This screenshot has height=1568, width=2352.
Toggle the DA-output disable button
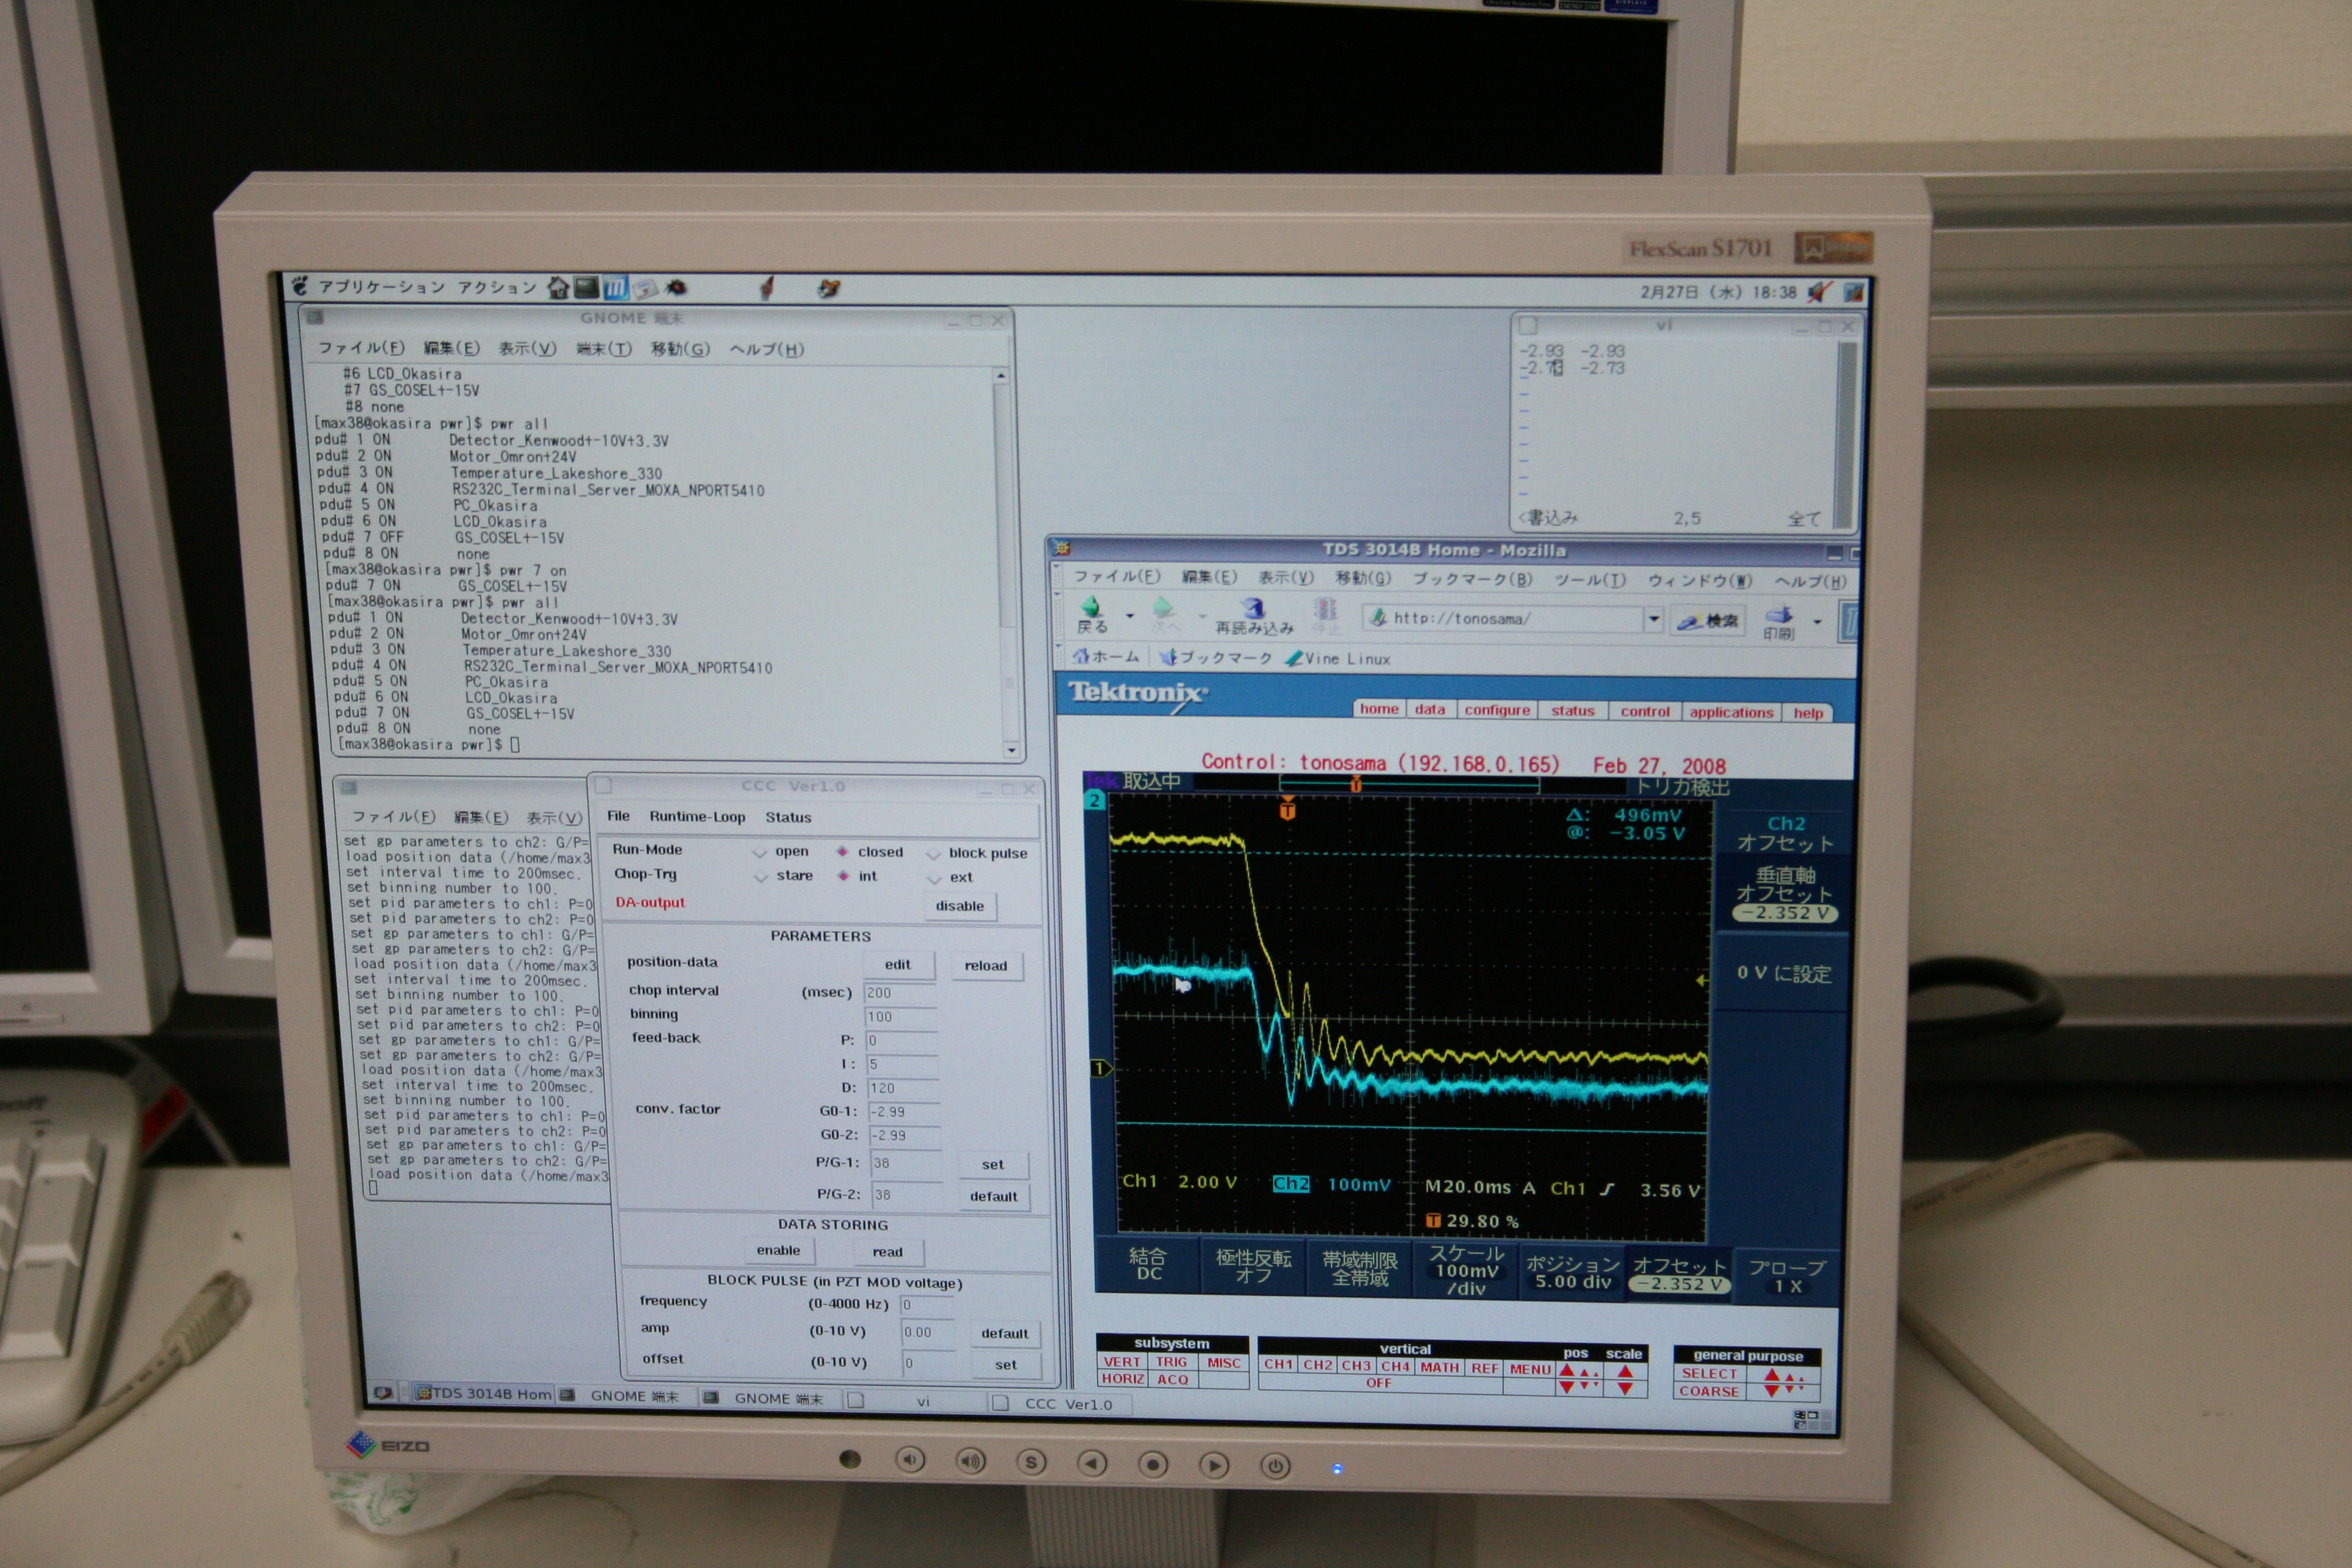(959, 906)
